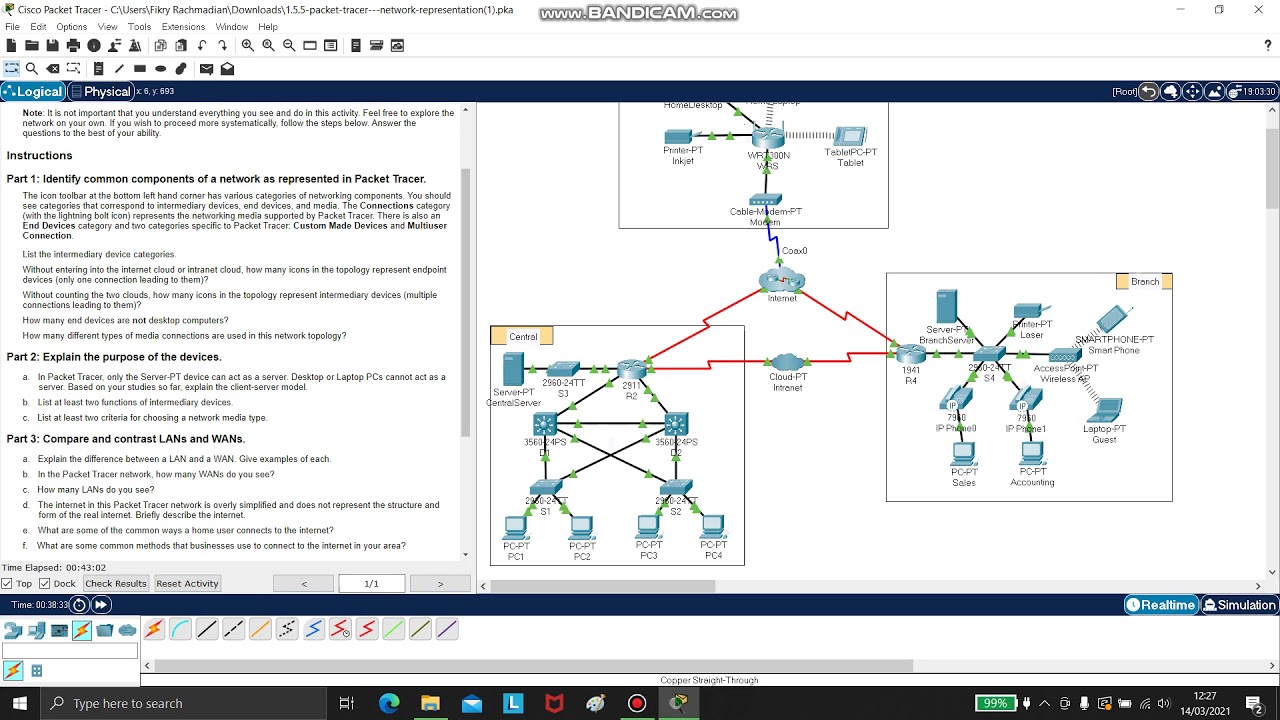The image size is (1280, 720).
Task: Click Fast Forward Time button
Action: (101, 605)
